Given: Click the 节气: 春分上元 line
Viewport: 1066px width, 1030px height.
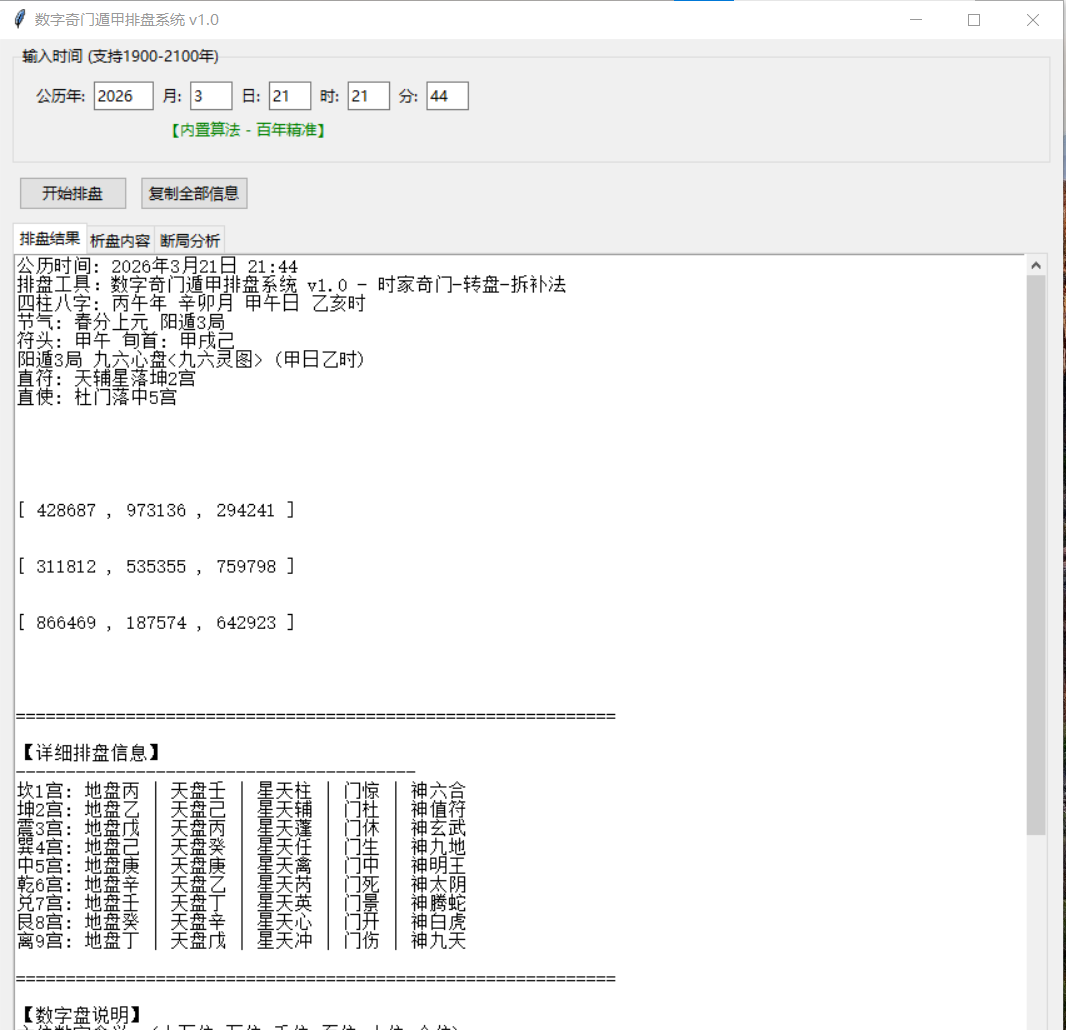Looking at the screenshot, I should pyautogui.click(x=121, y=322).
